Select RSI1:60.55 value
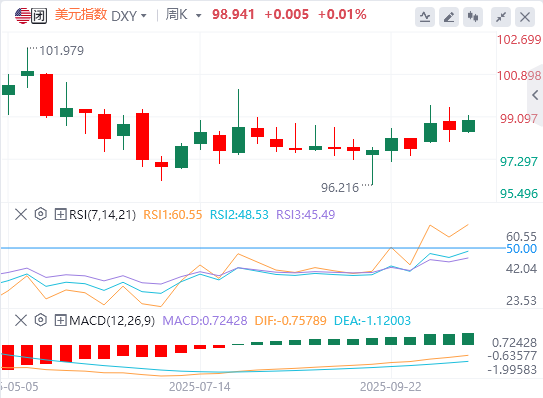The image size is (543, 398). (173, 215)
